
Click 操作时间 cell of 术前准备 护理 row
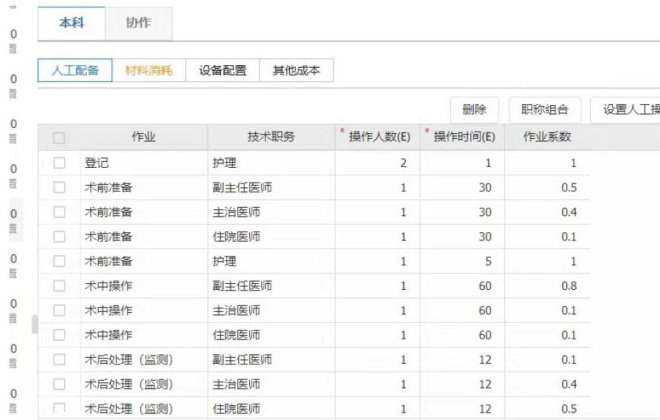(x=463, y=261)
